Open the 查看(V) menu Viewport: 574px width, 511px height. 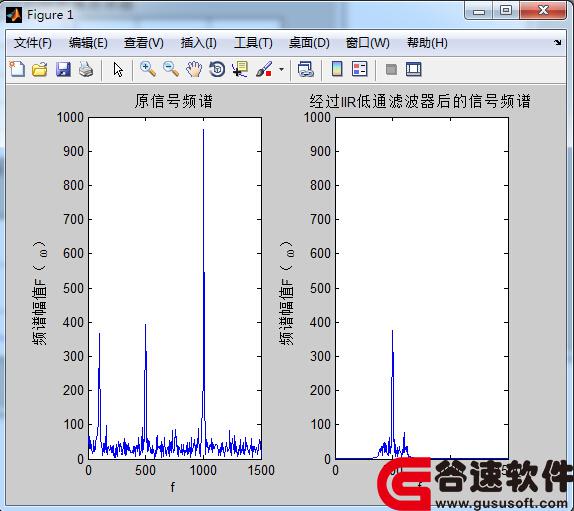(144, 43)
